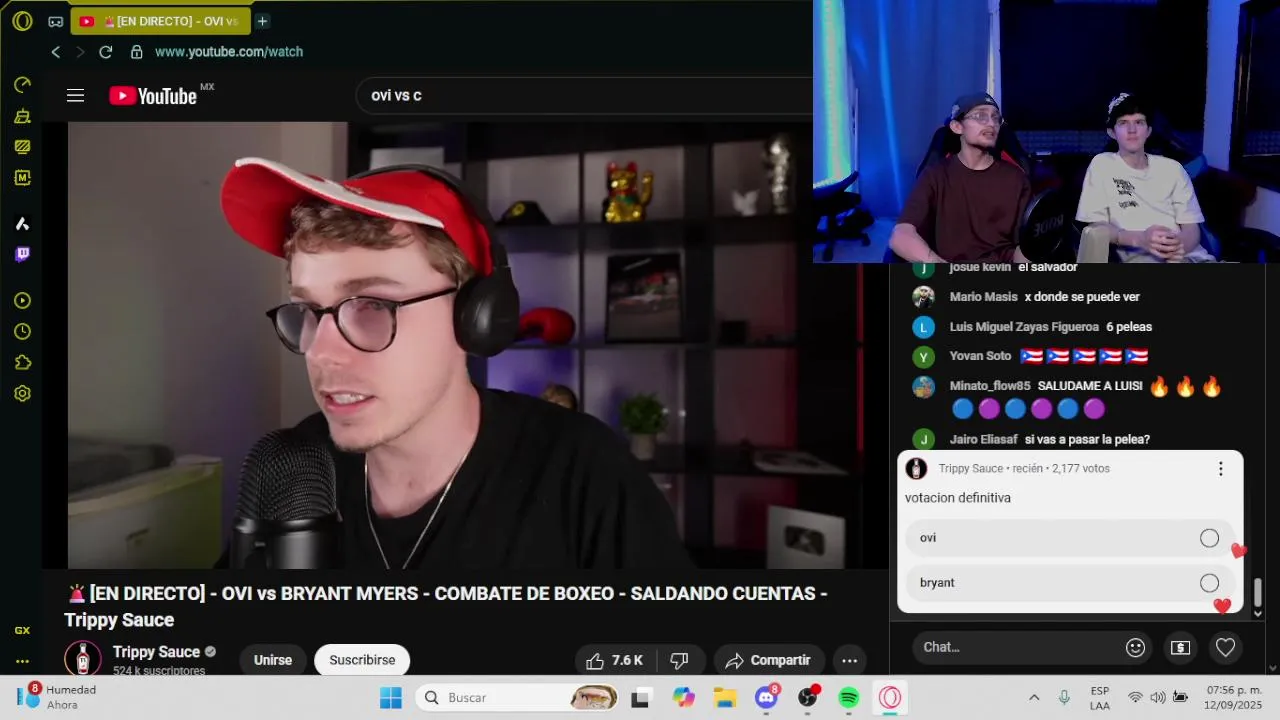Click the live chat scrollbar thumb

(1258, 593)
